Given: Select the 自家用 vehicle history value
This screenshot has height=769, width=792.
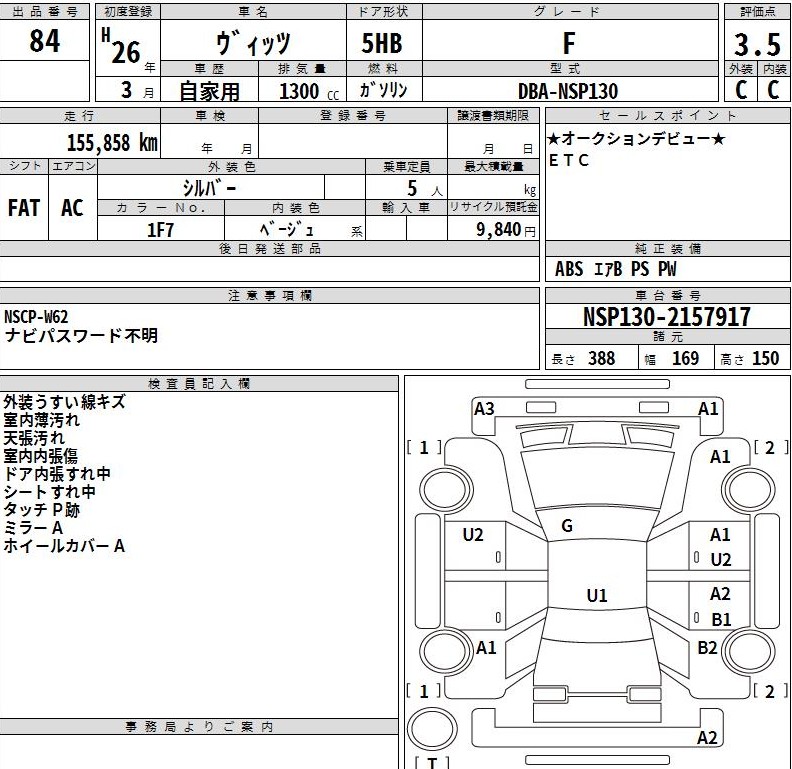Looking at the screenshot, I should click(x=210, y=91).
